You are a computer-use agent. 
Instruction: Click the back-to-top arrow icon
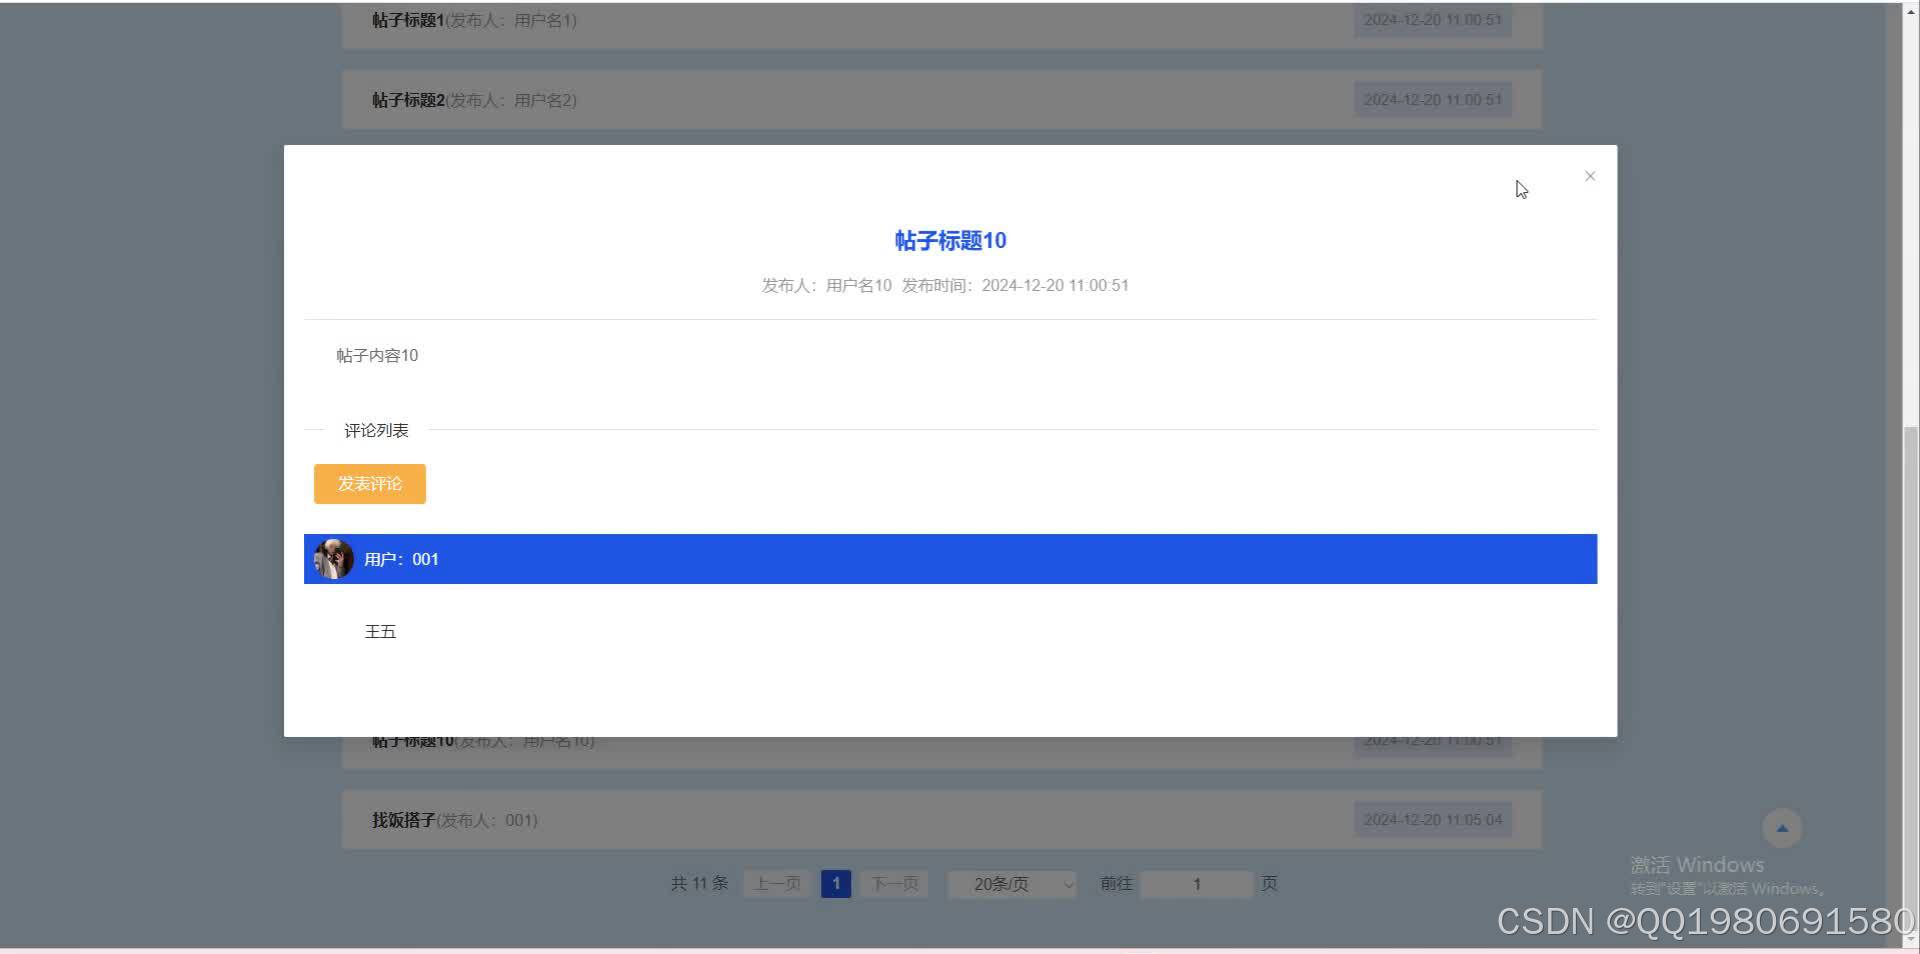(1782, 827)
